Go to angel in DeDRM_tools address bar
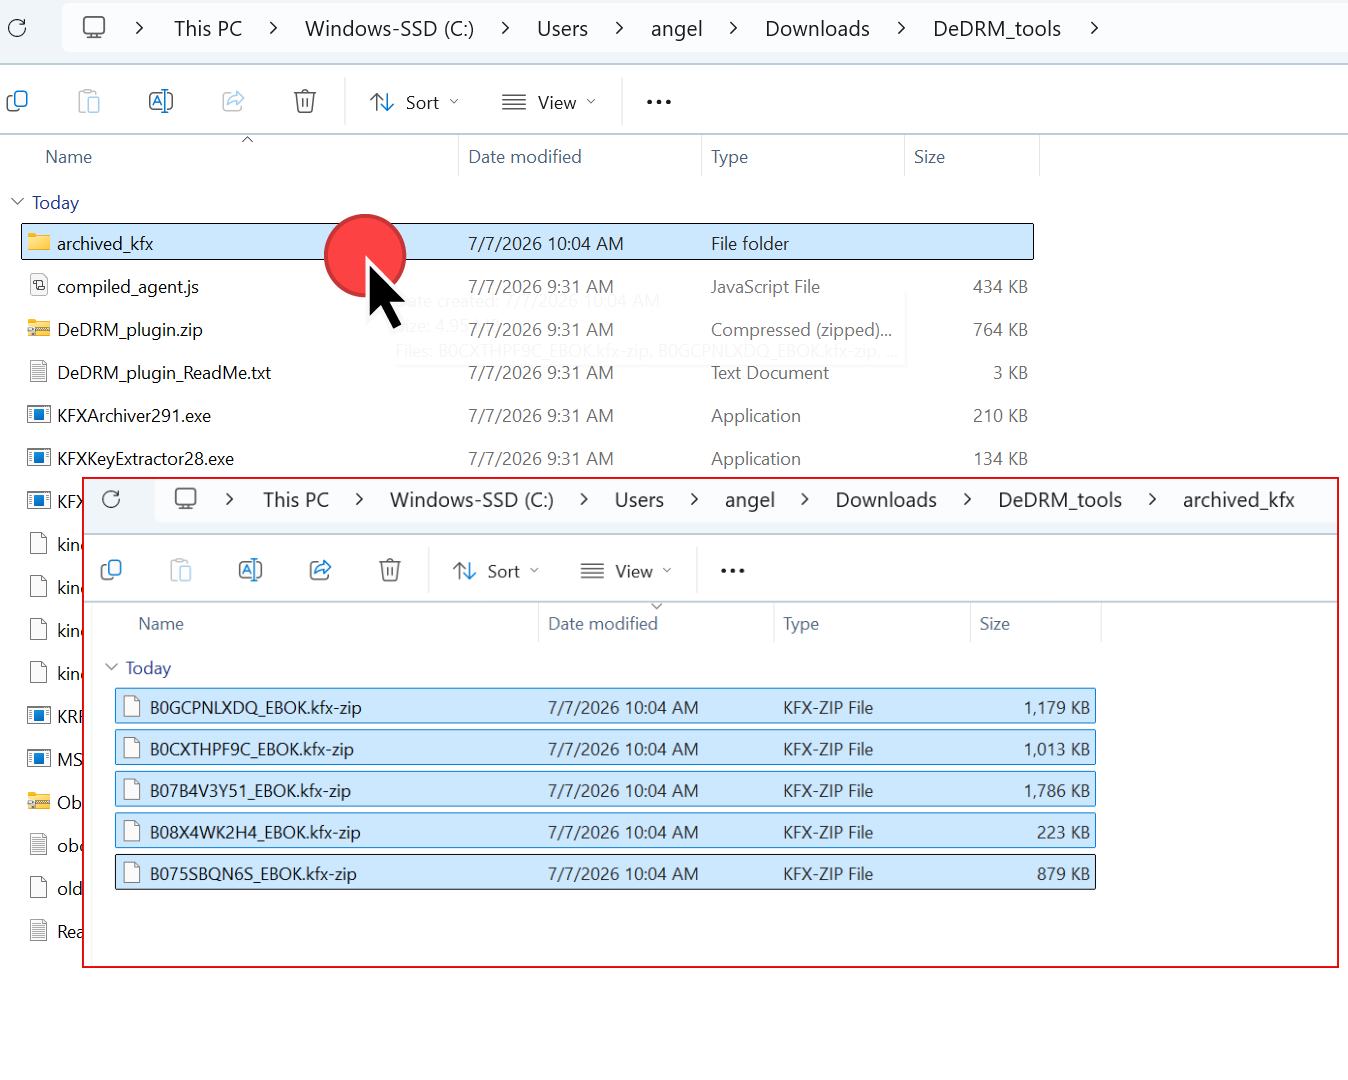 point(676,29)
